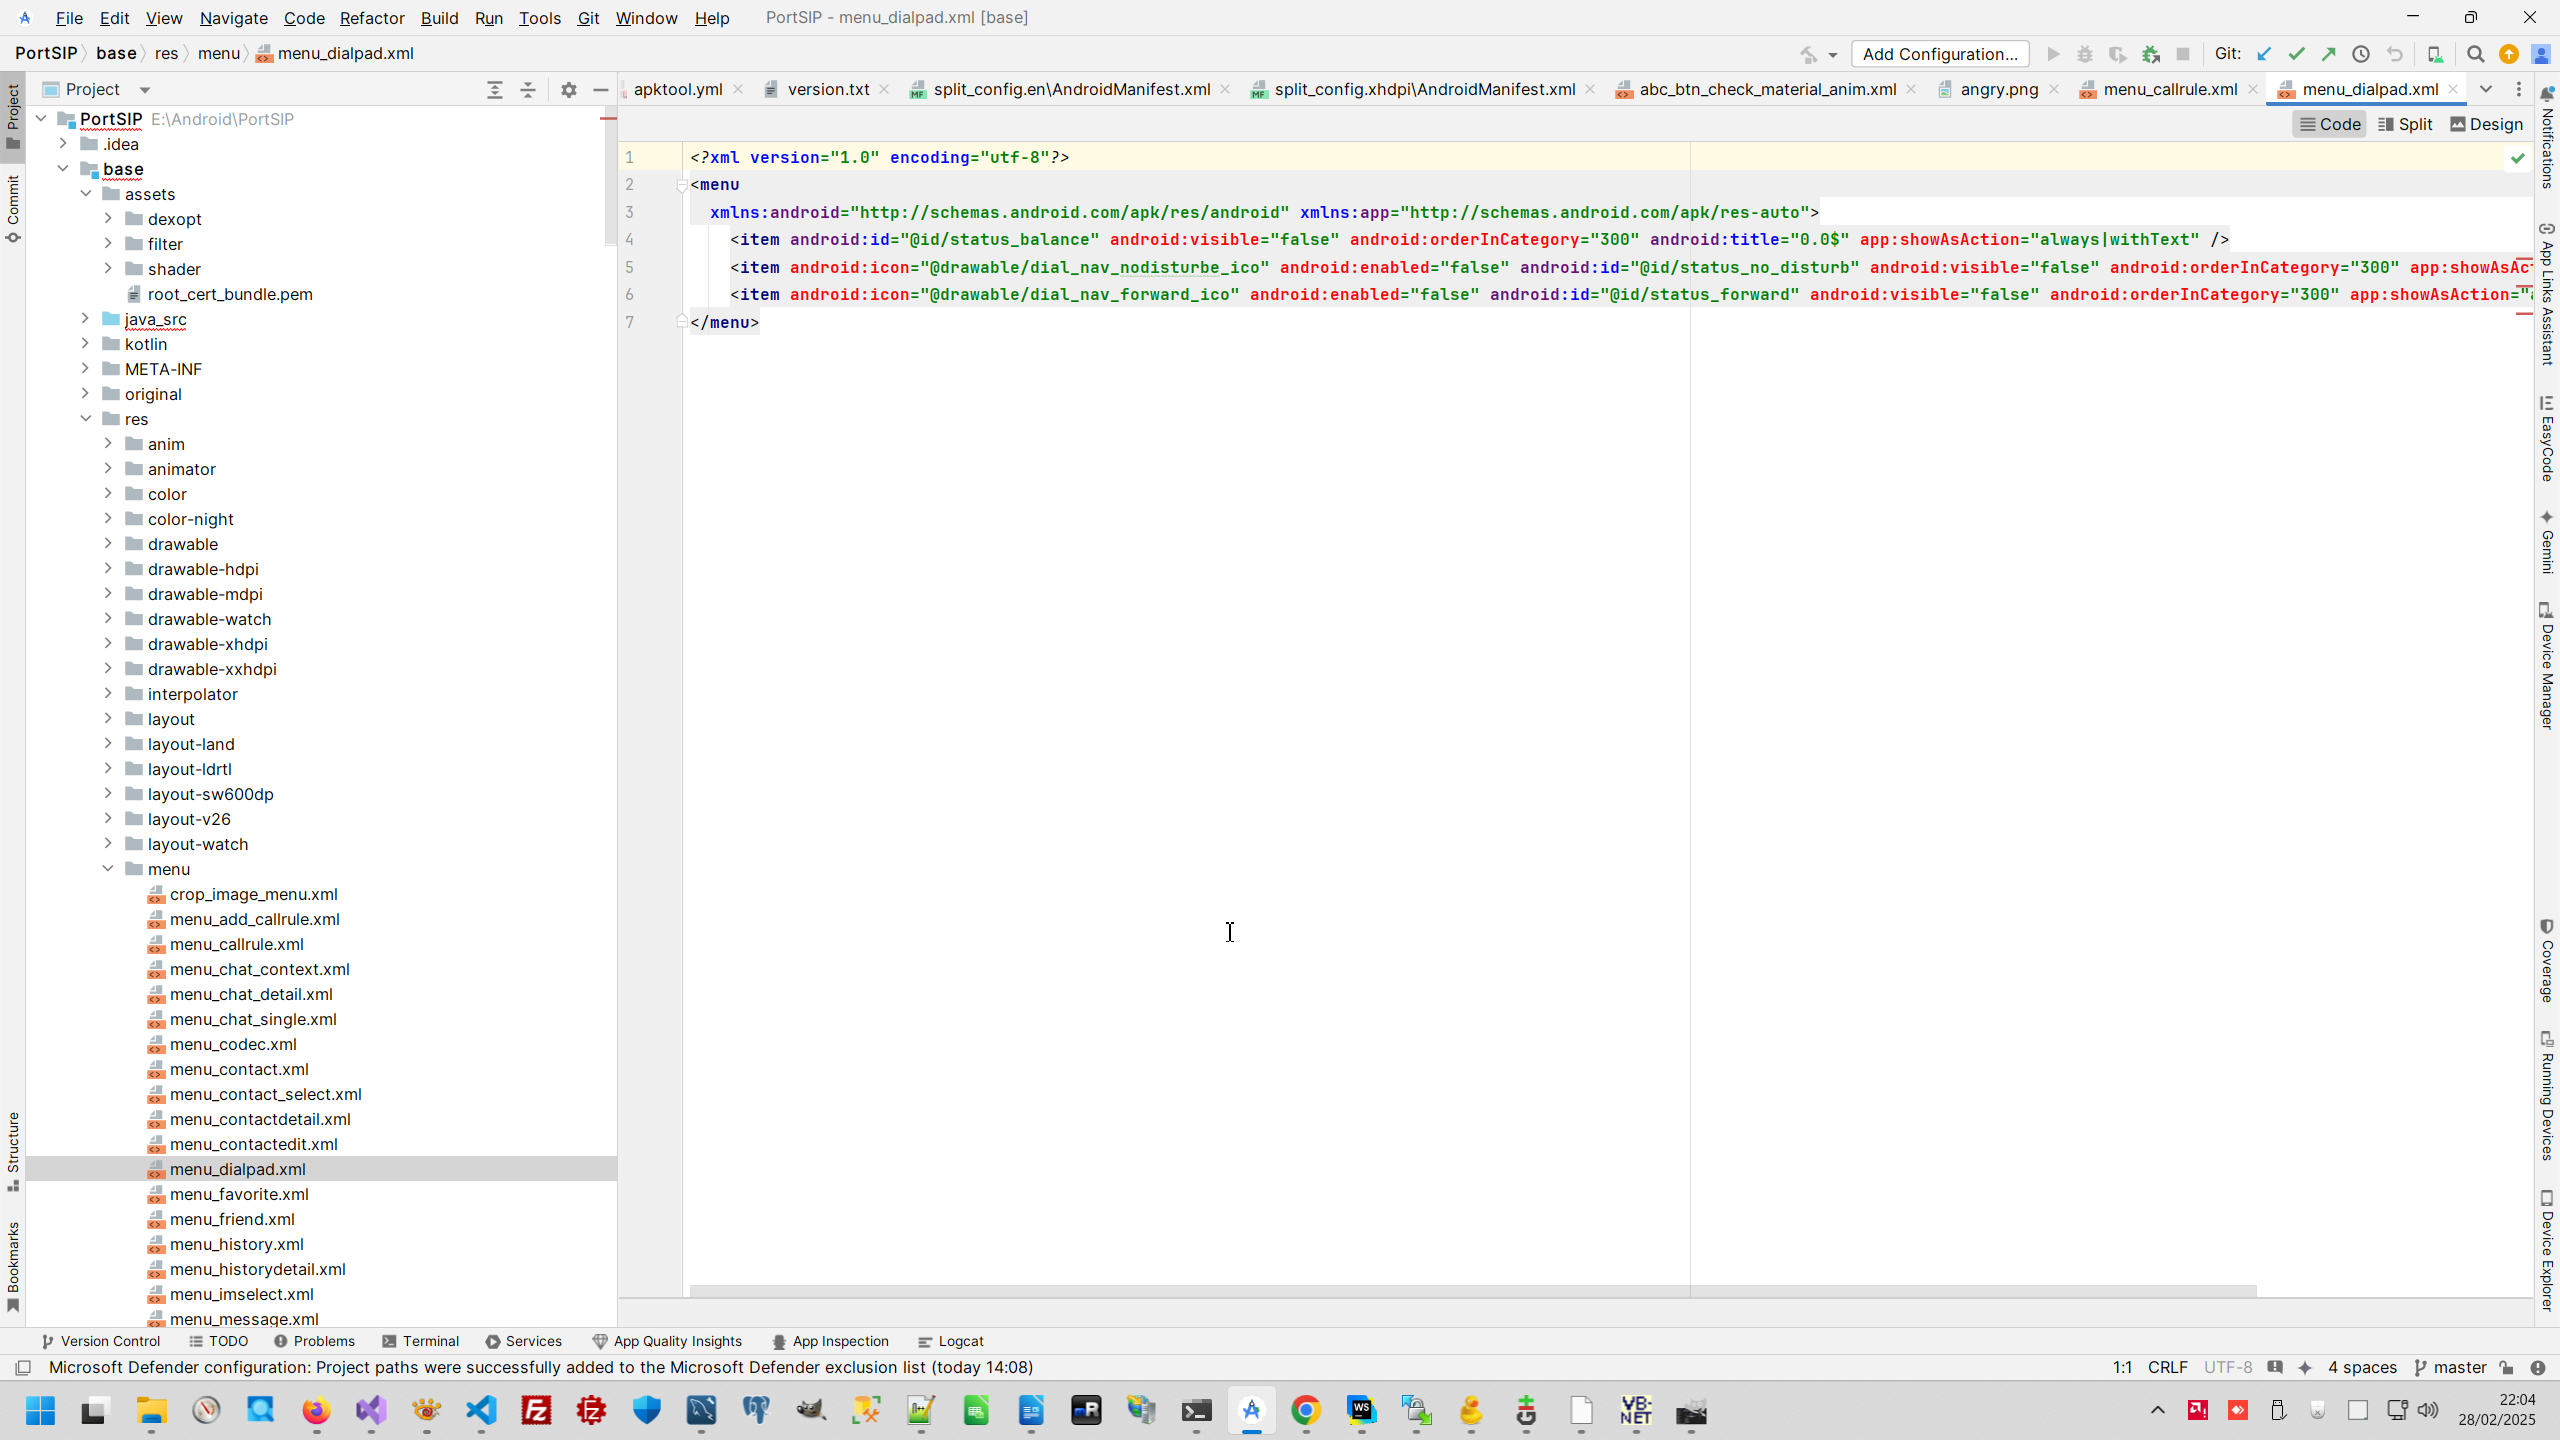Switch editor to Design view mode
The height and width of the screenshot is (1440, 2560).
click(2486, 124)
